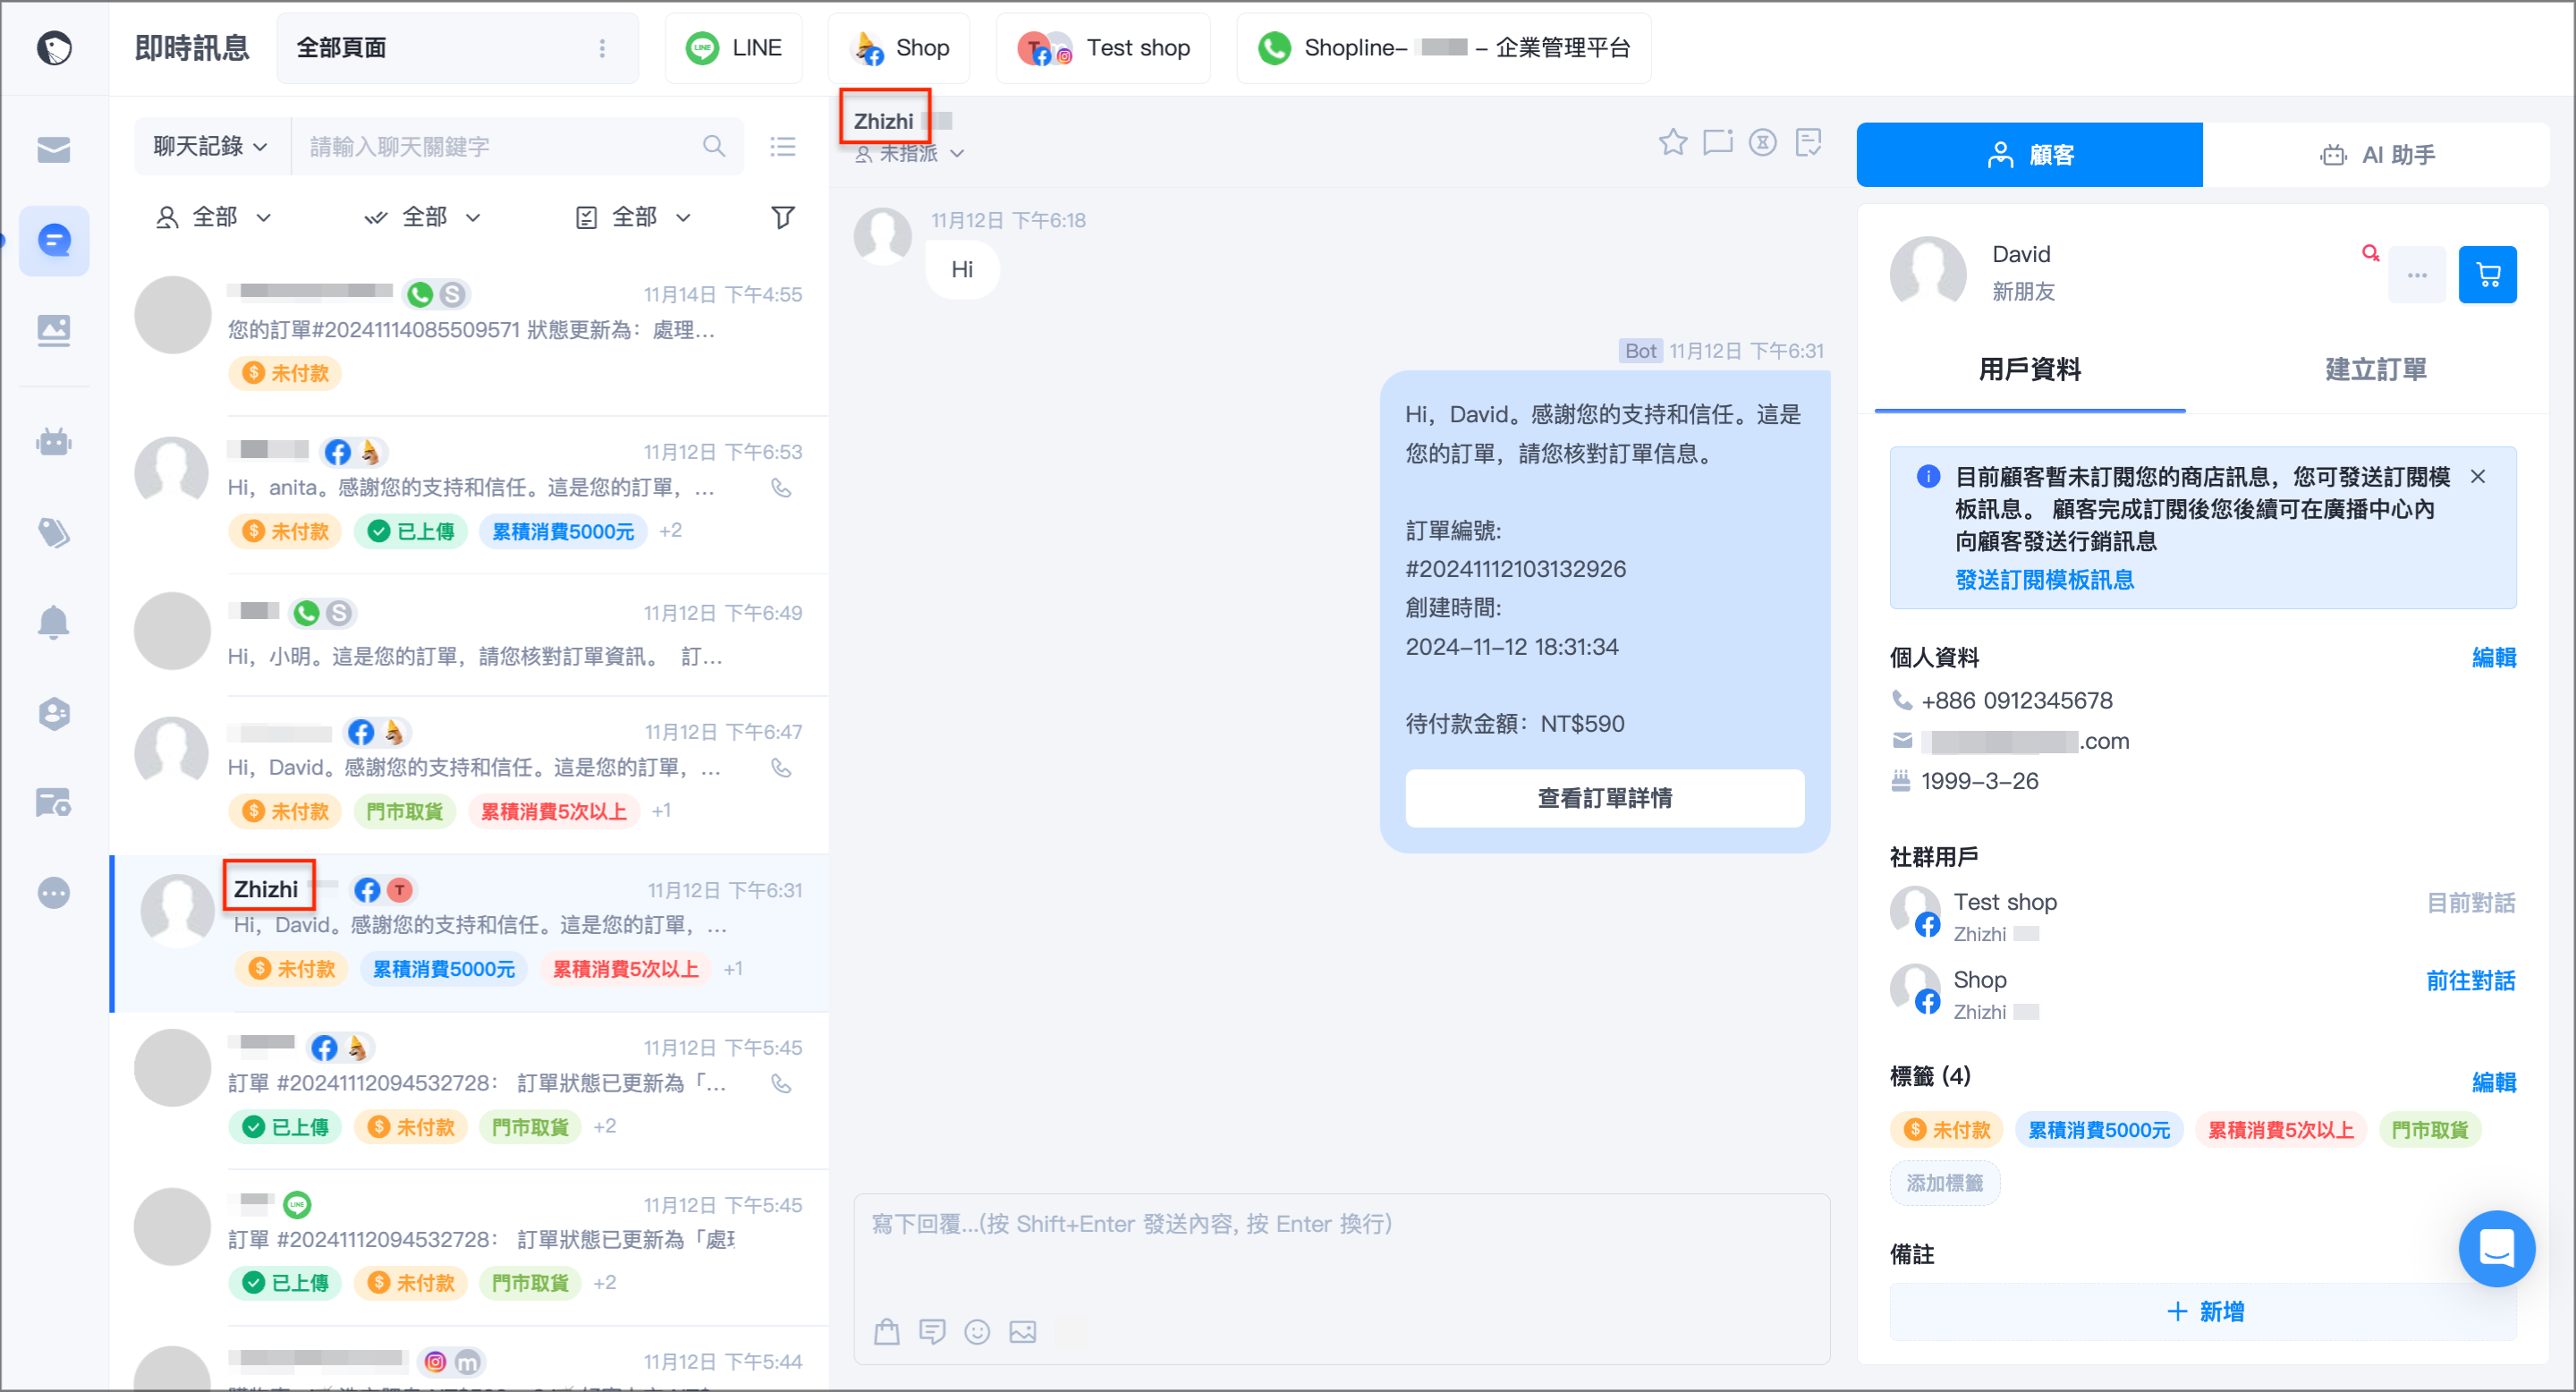This screenshot has height=1392, width=2576.
Task: Click the app logo at top left
Action: [x=54, y=47]
